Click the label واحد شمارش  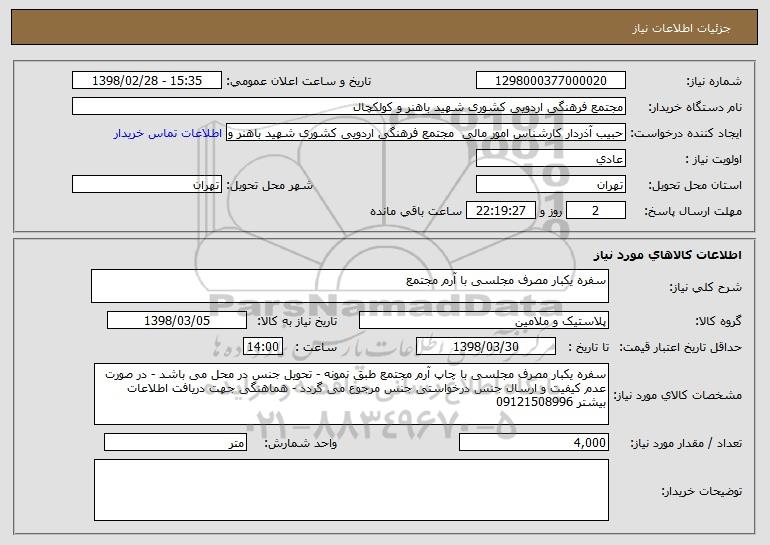[x=301, y=443]
